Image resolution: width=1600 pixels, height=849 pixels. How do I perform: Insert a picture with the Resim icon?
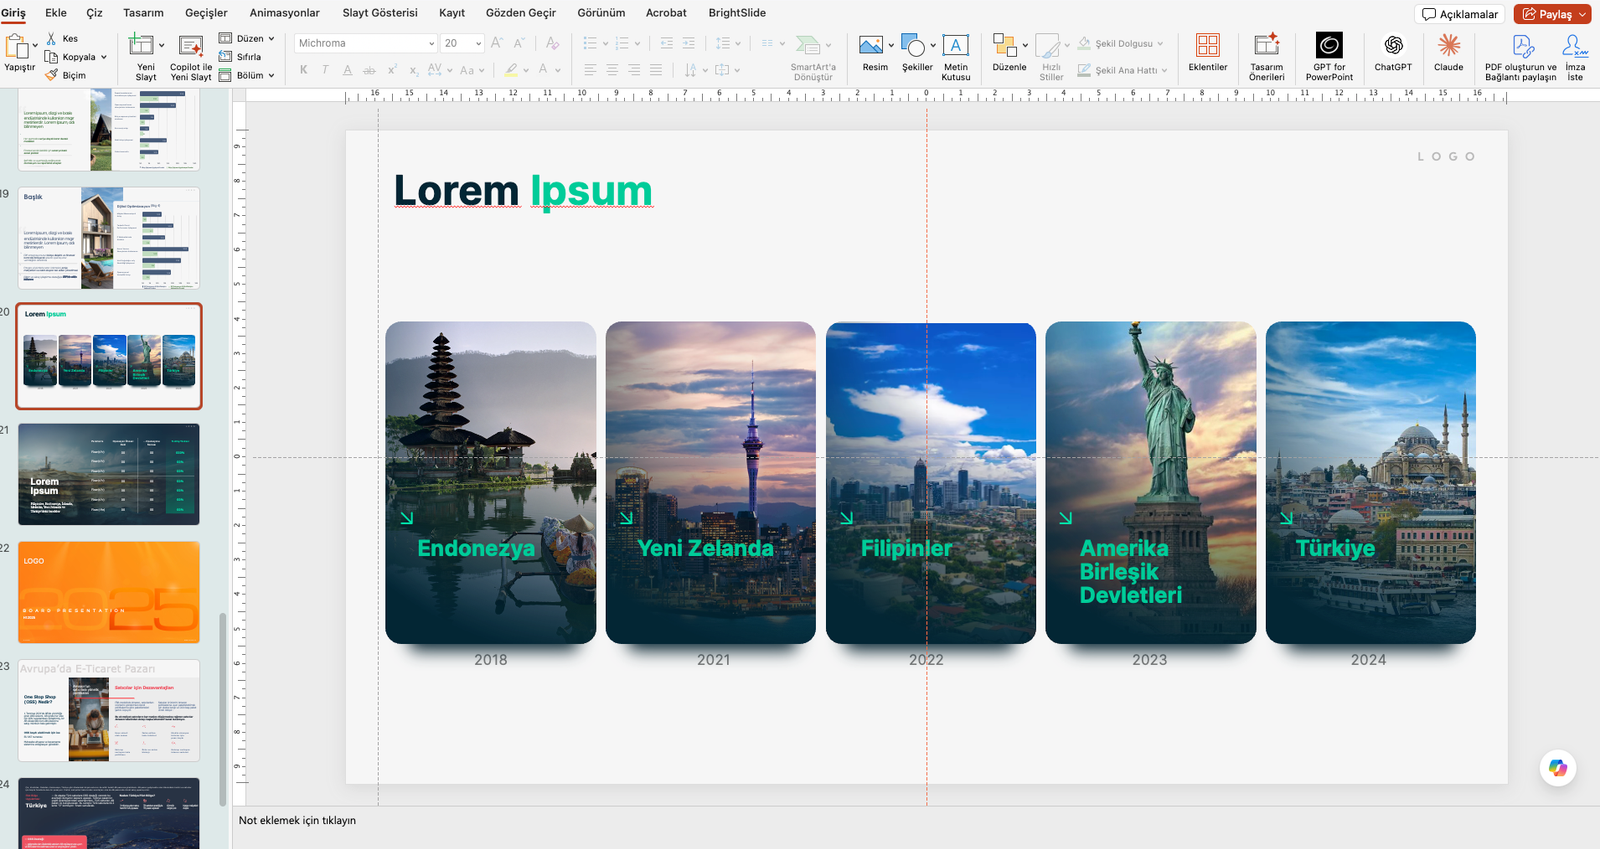click(871, 46)
